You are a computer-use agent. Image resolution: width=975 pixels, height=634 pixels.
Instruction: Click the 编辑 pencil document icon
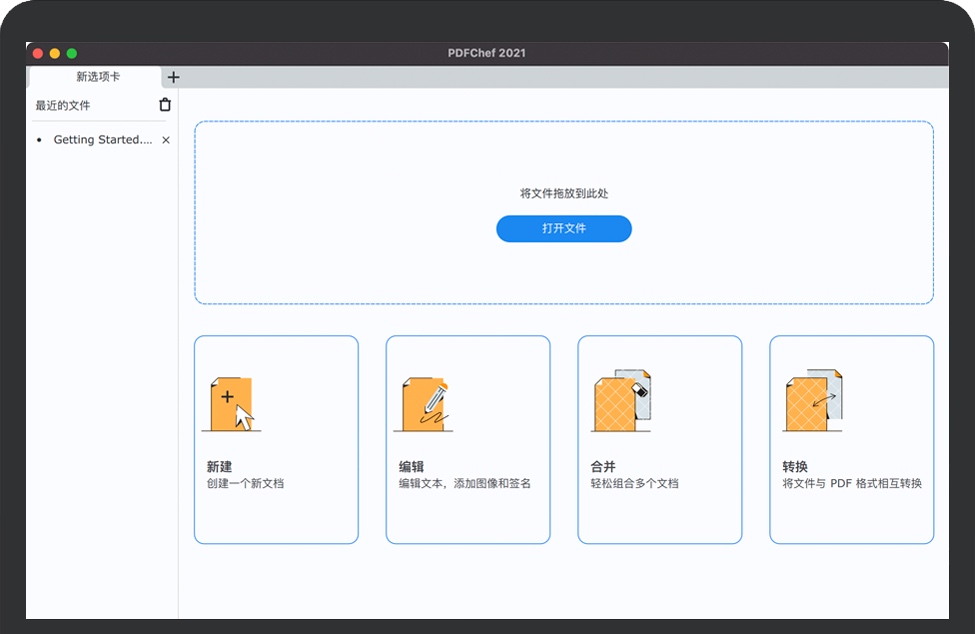pos(424,403)
